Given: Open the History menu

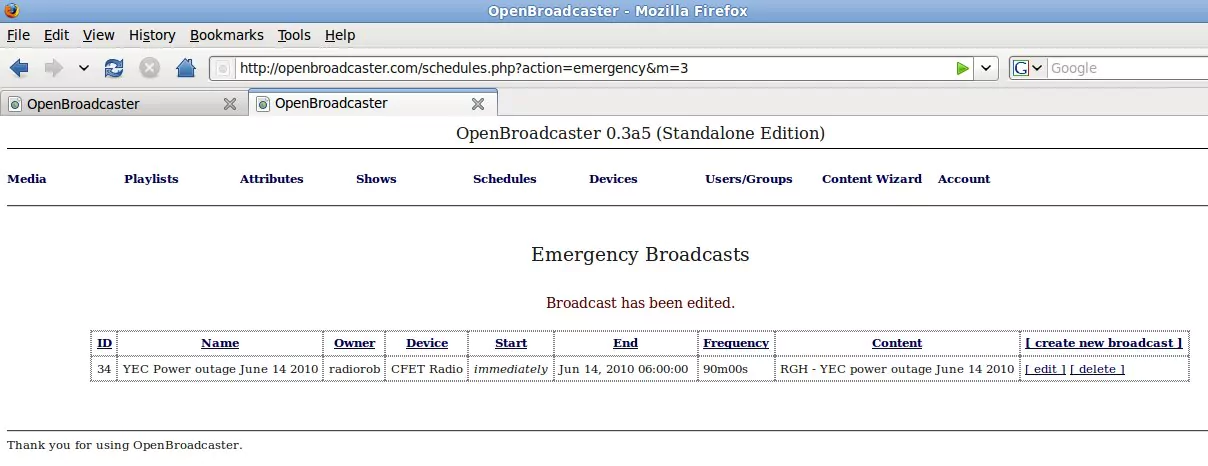Looking at the screenshot, I should [152, 35].
